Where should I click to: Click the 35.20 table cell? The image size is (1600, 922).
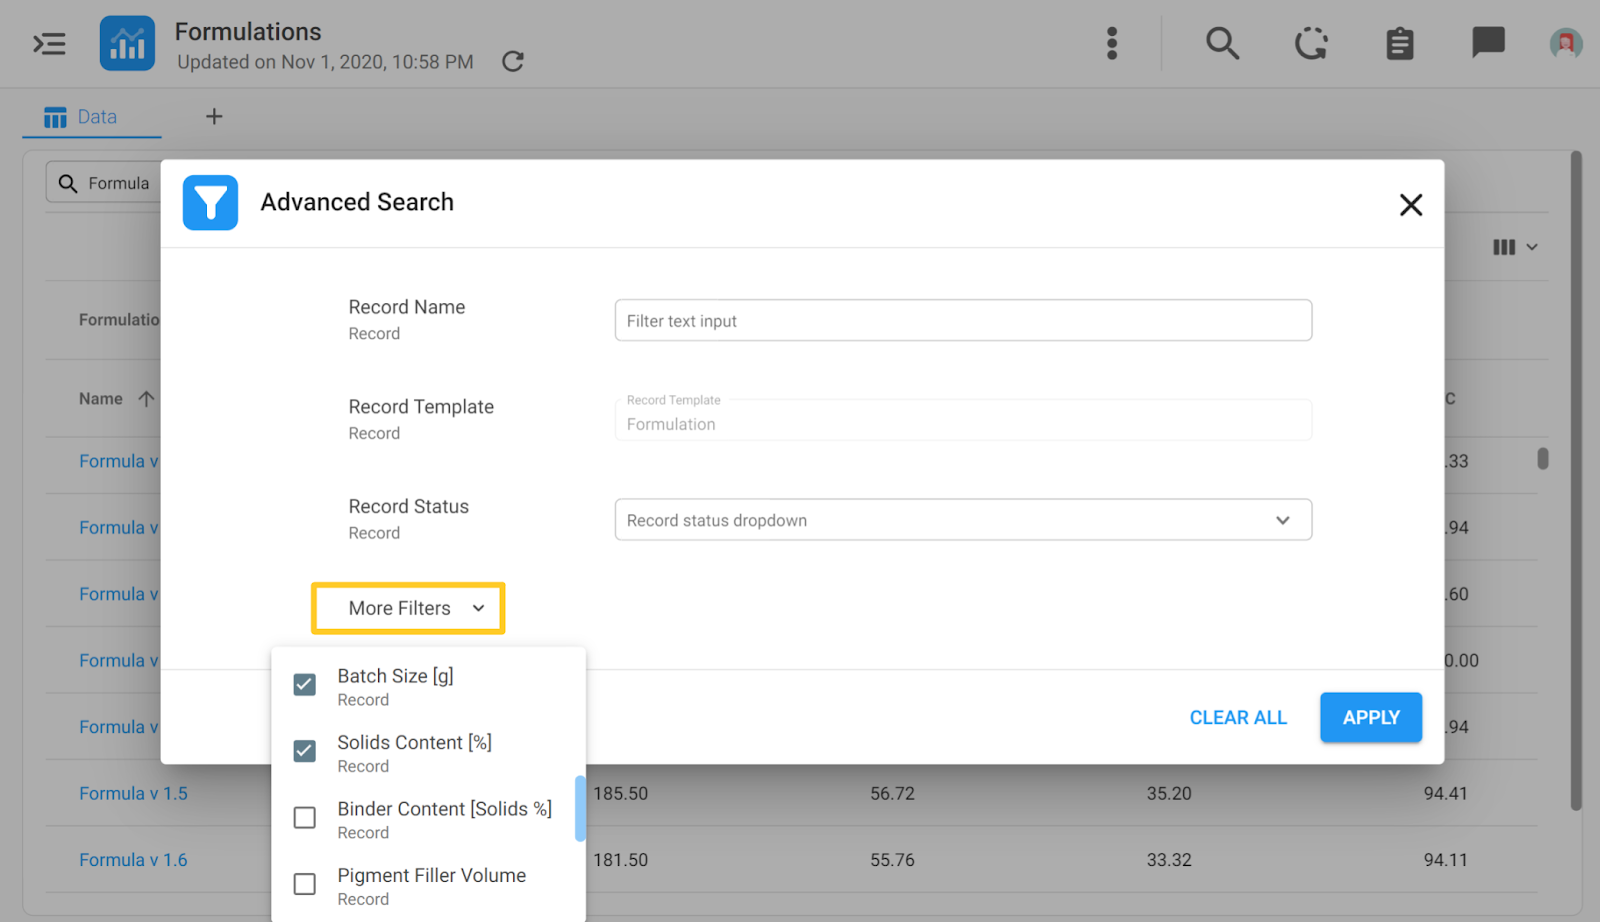[1169, 794]
